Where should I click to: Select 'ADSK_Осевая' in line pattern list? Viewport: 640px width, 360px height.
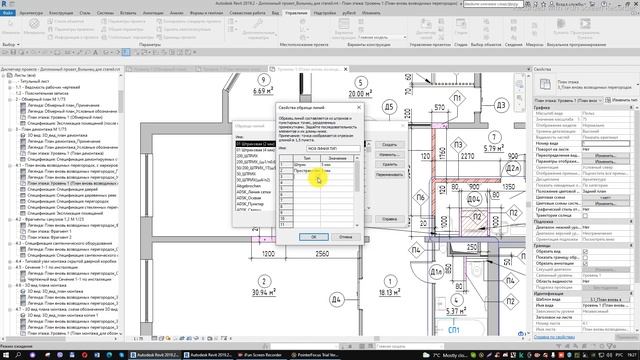[x=249, y=198]
